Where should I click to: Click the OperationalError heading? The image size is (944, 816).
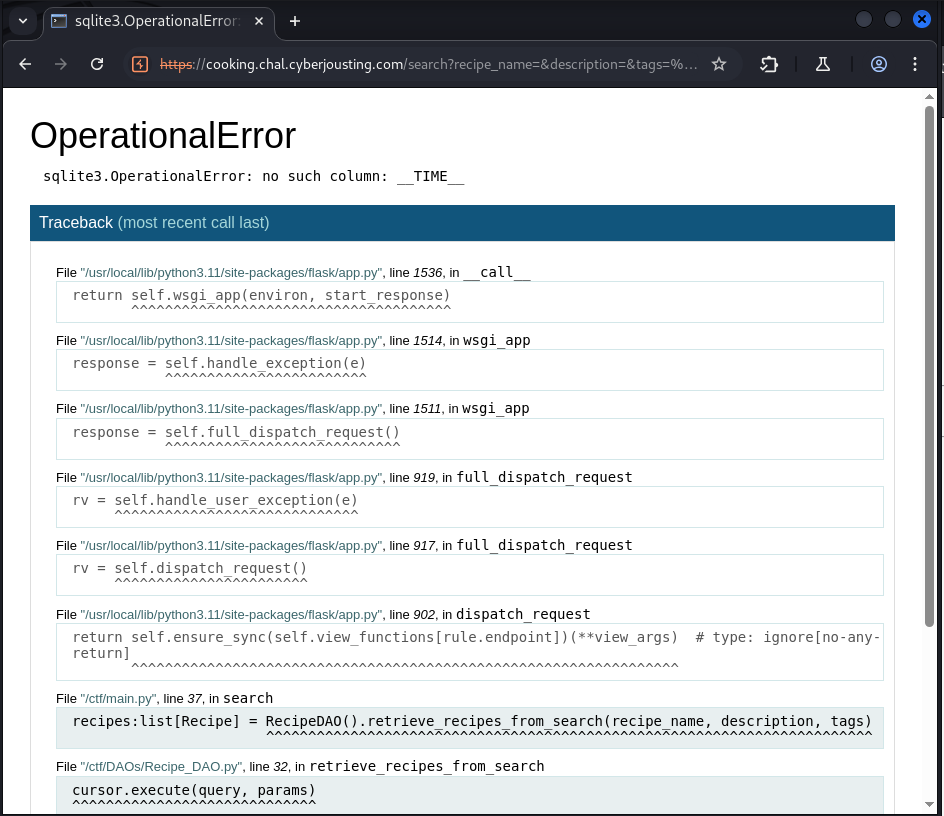[x=163, y=135]
